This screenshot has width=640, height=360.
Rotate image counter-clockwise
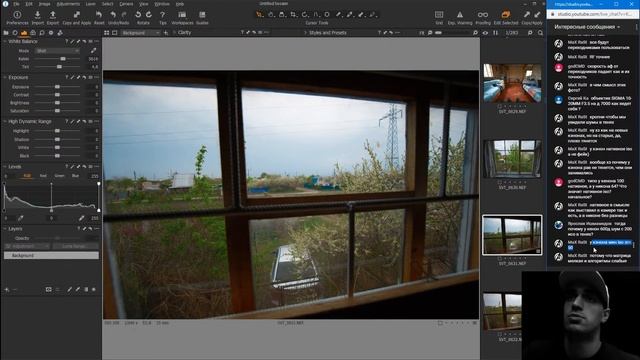pos(138,15)
